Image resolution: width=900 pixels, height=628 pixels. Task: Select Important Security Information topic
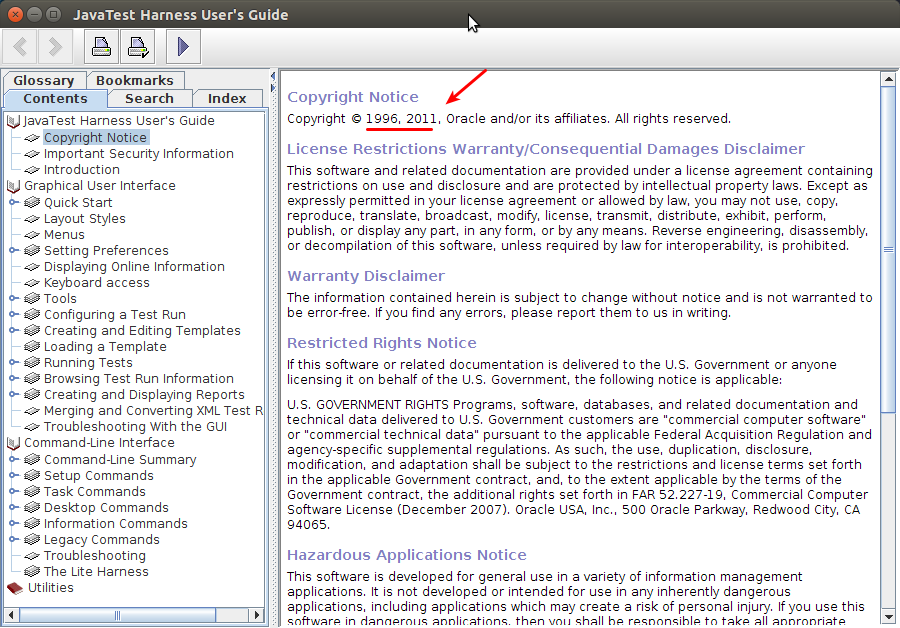coord(138,154)
